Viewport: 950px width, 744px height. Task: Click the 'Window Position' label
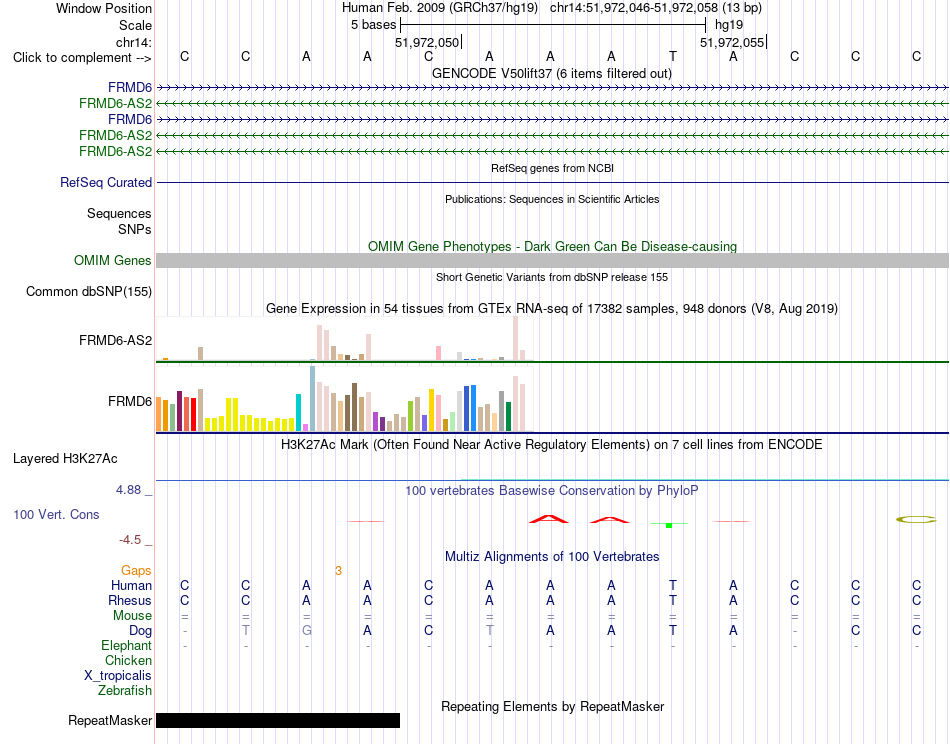tap(104, 8)
